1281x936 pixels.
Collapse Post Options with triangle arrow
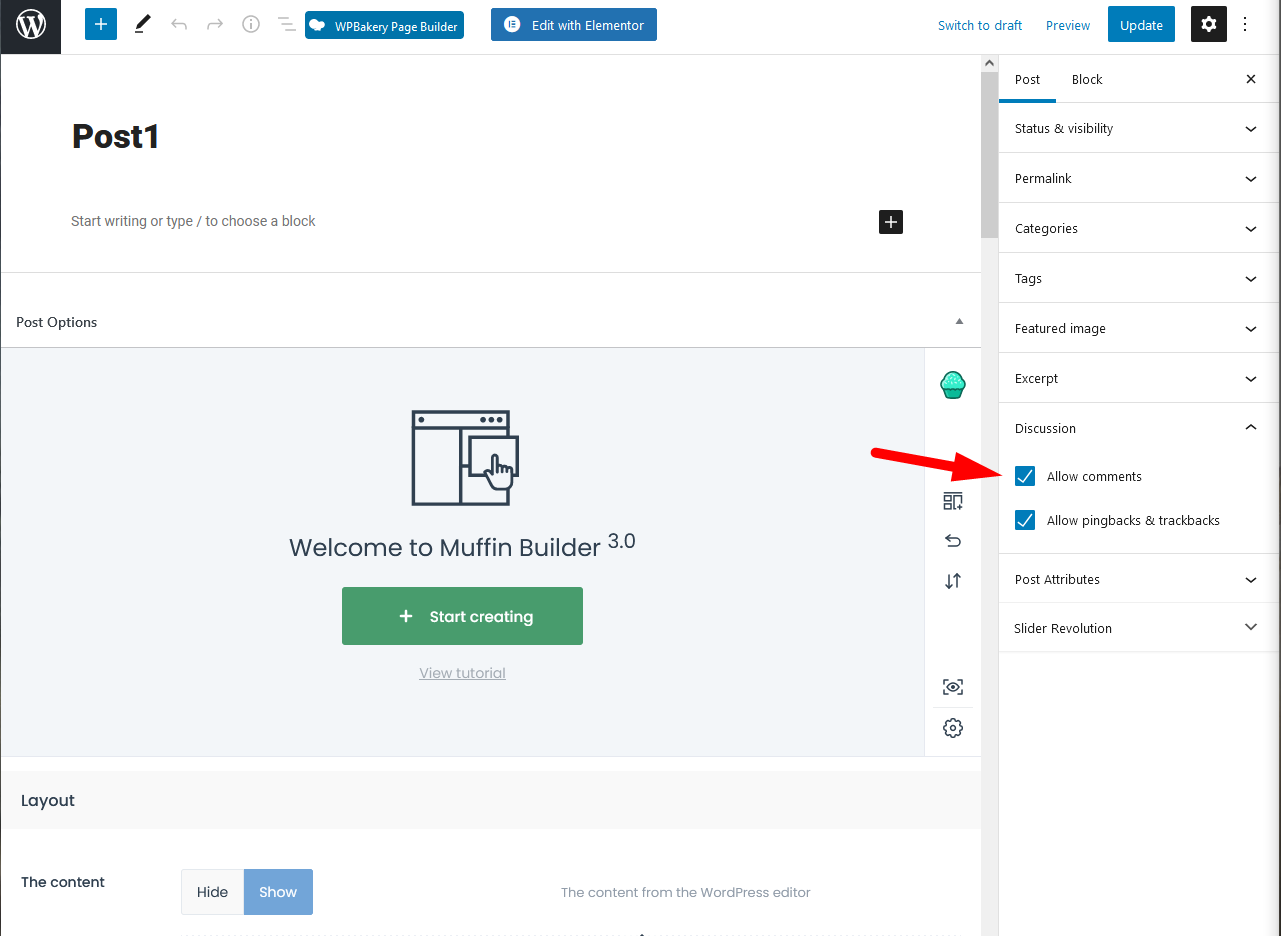point(959,322)
